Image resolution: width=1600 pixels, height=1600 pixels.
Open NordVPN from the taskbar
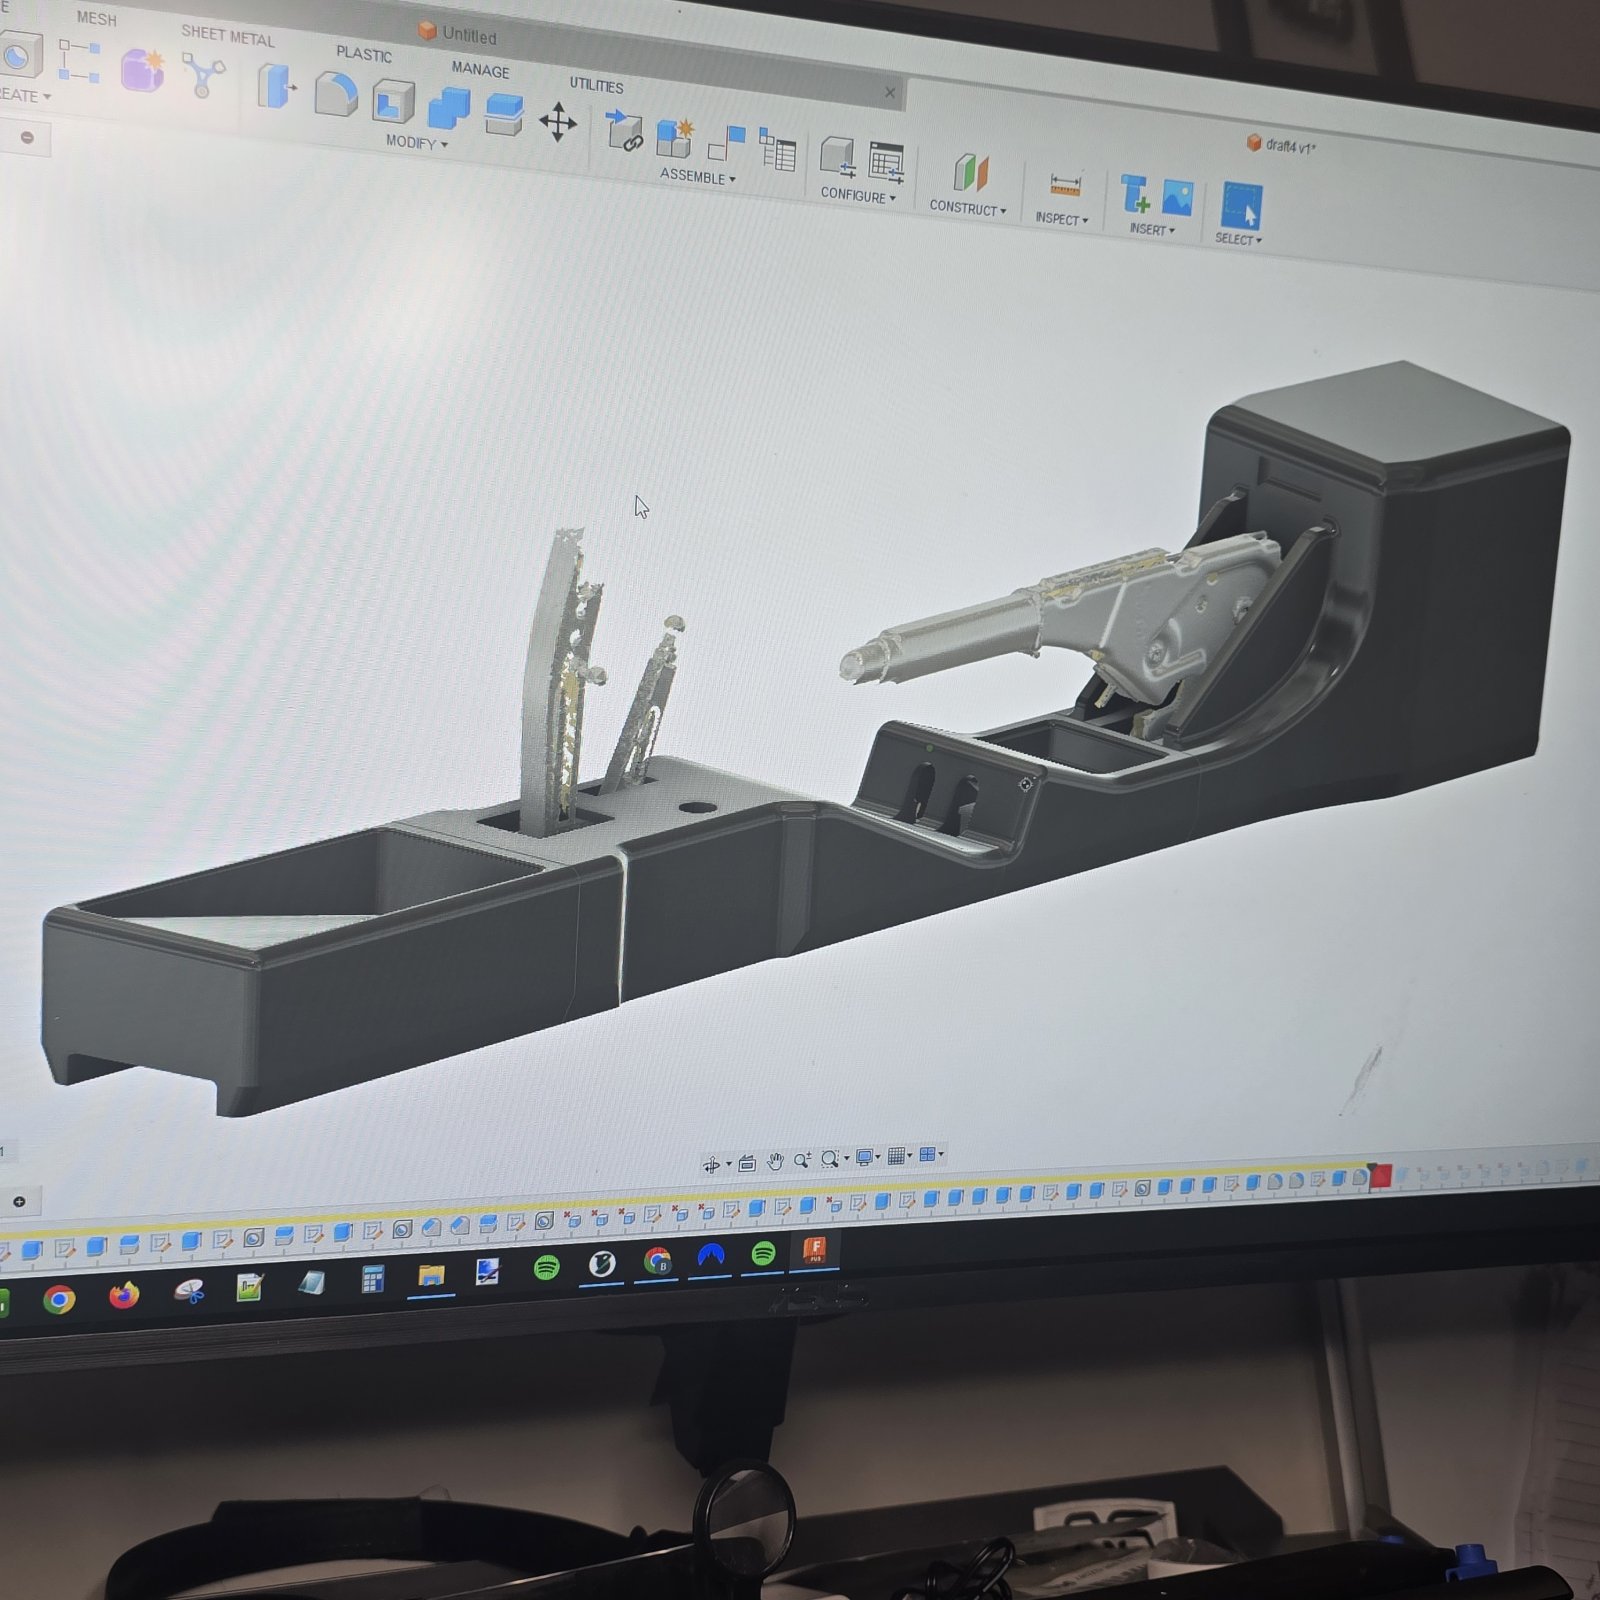click(710, 1256)
